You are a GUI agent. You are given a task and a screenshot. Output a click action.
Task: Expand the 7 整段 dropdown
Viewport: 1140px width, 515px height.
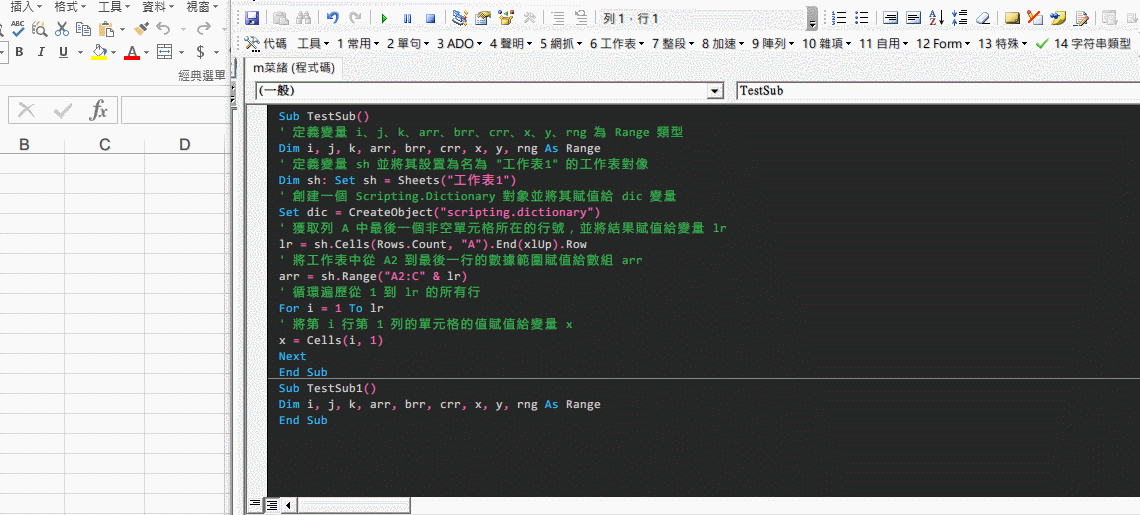click(x=673, y=44)
